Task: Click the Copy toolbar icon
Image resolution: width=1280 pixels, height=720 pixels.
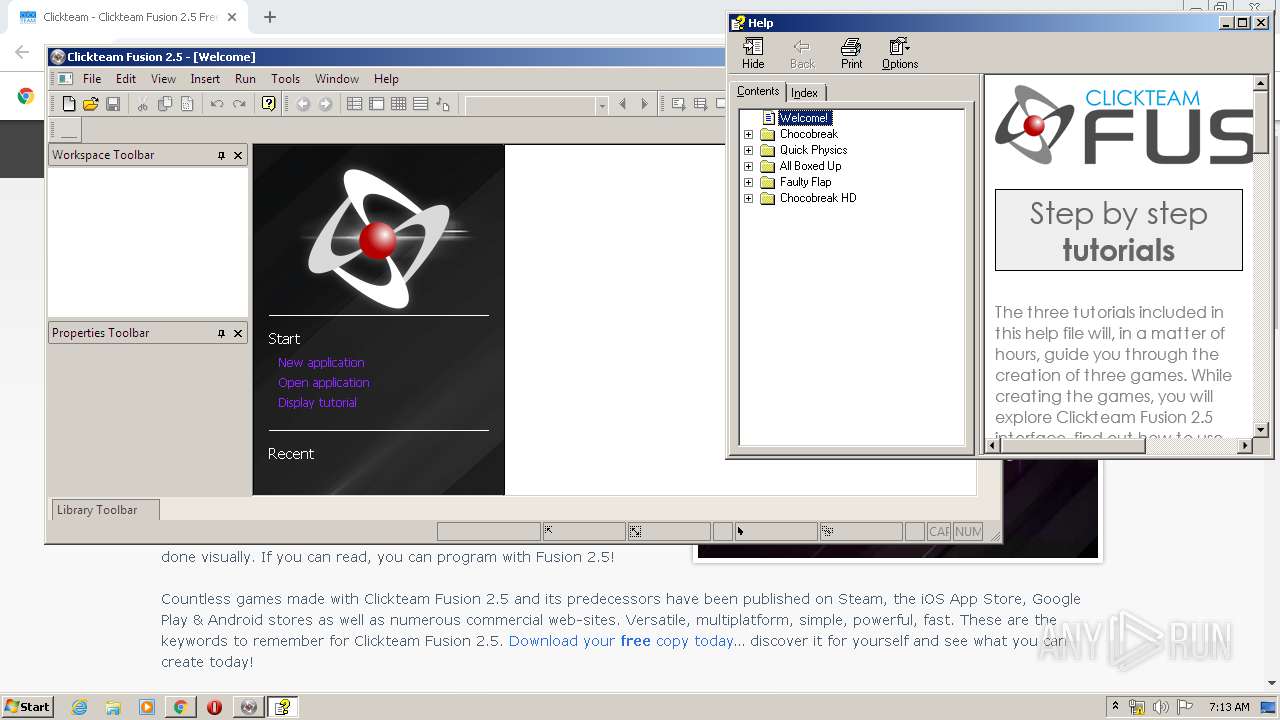Action: point(165,104)
